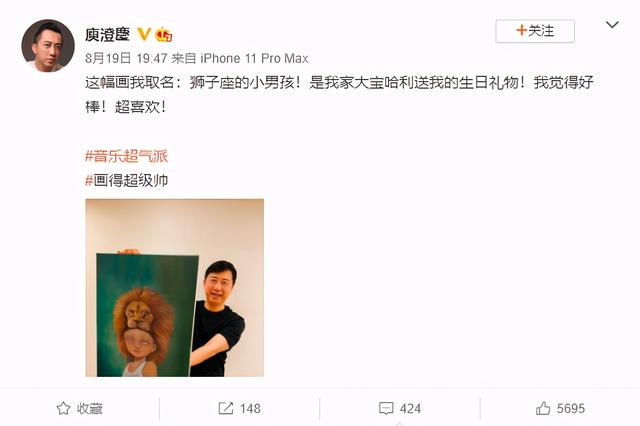640x426 pixels.
Task: Follow the user with the +关注 button
Action: point(535,31)
